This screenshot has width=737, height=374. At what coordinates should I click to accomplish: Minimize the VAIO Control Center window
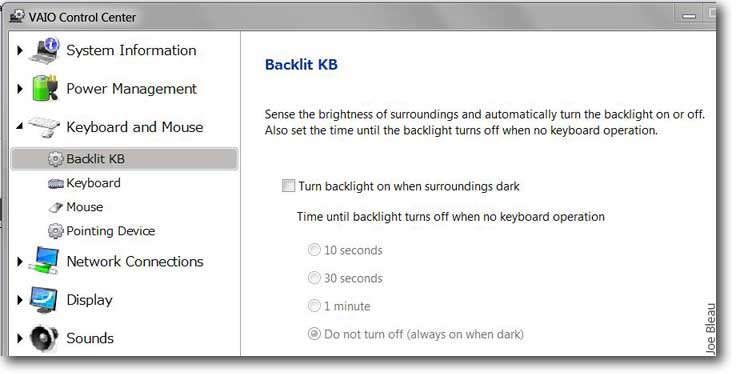tap(689, 16)
